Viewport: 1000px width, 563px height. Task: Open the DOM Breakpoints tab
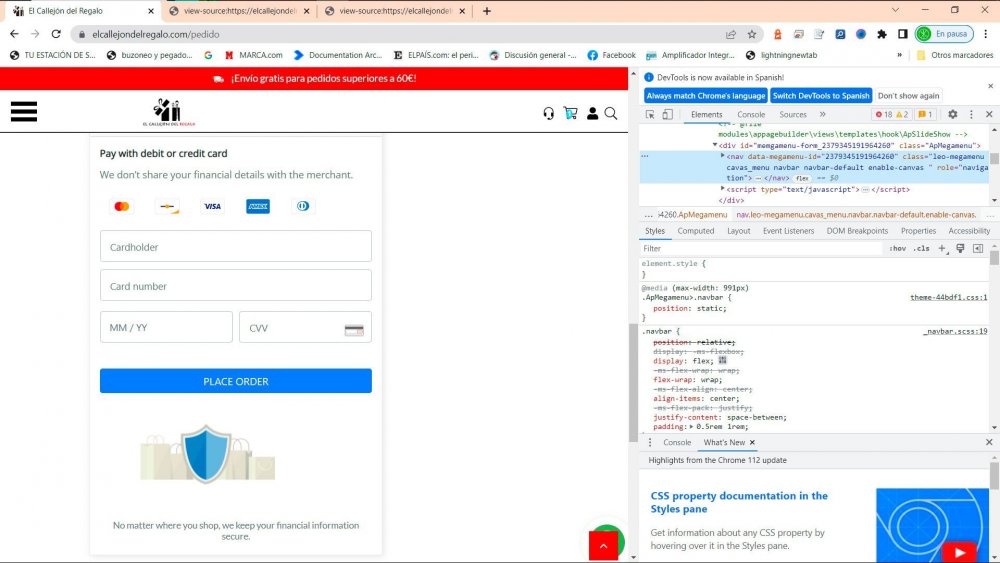coord(857,231)
